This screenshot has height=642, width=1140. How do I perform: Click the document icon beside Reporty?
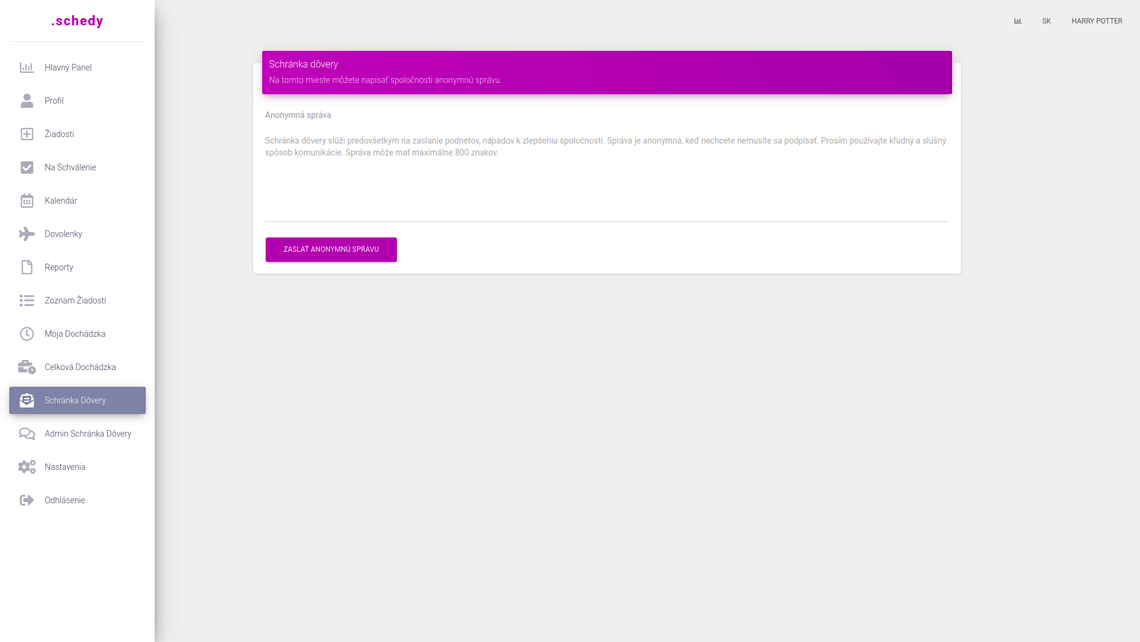(x=27, y=267)
